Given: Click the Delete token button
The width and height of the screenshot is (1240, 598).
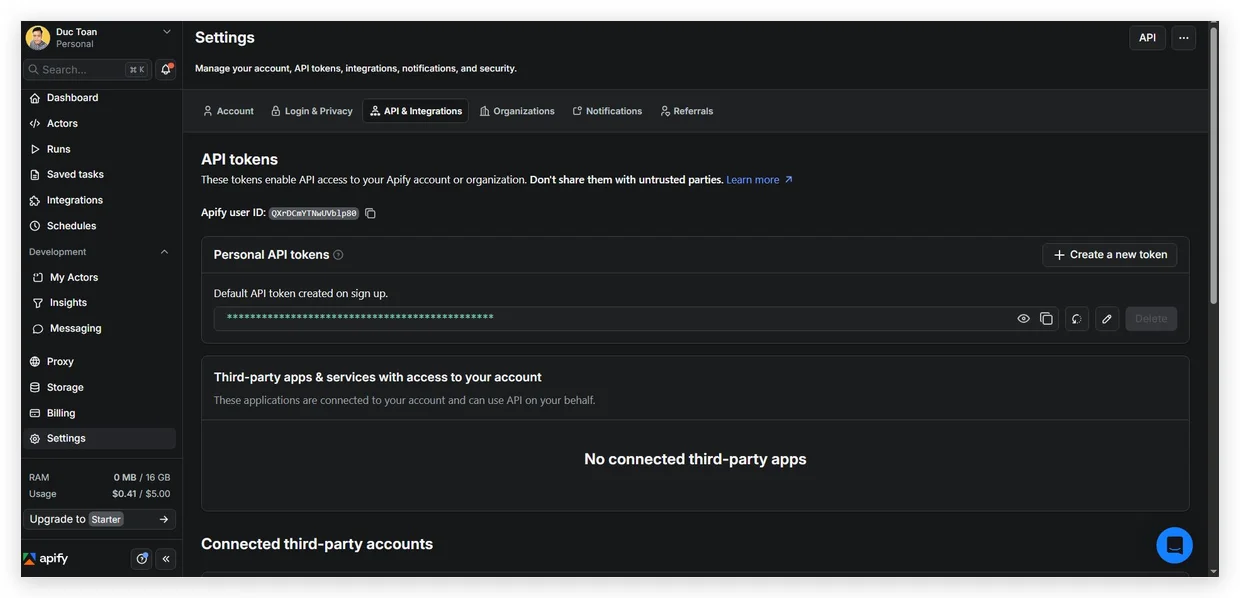Looking at the screenshot, I should (x=1151, y=319).
